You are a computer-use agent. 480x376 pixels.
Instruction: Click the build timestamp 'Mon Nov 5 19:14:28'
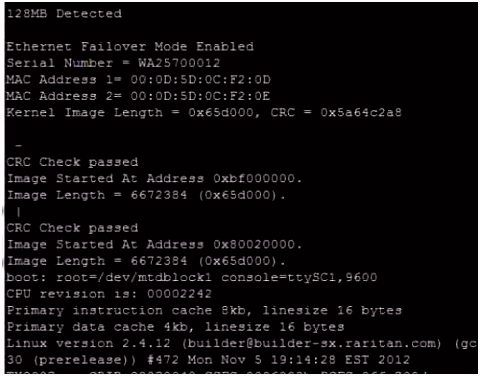tap(262, 360)
